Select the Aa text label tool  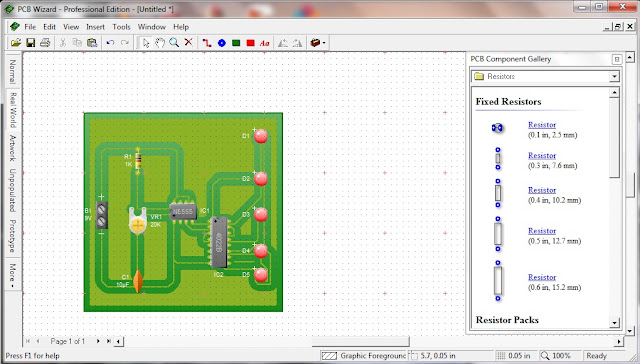tap(264, 43)
